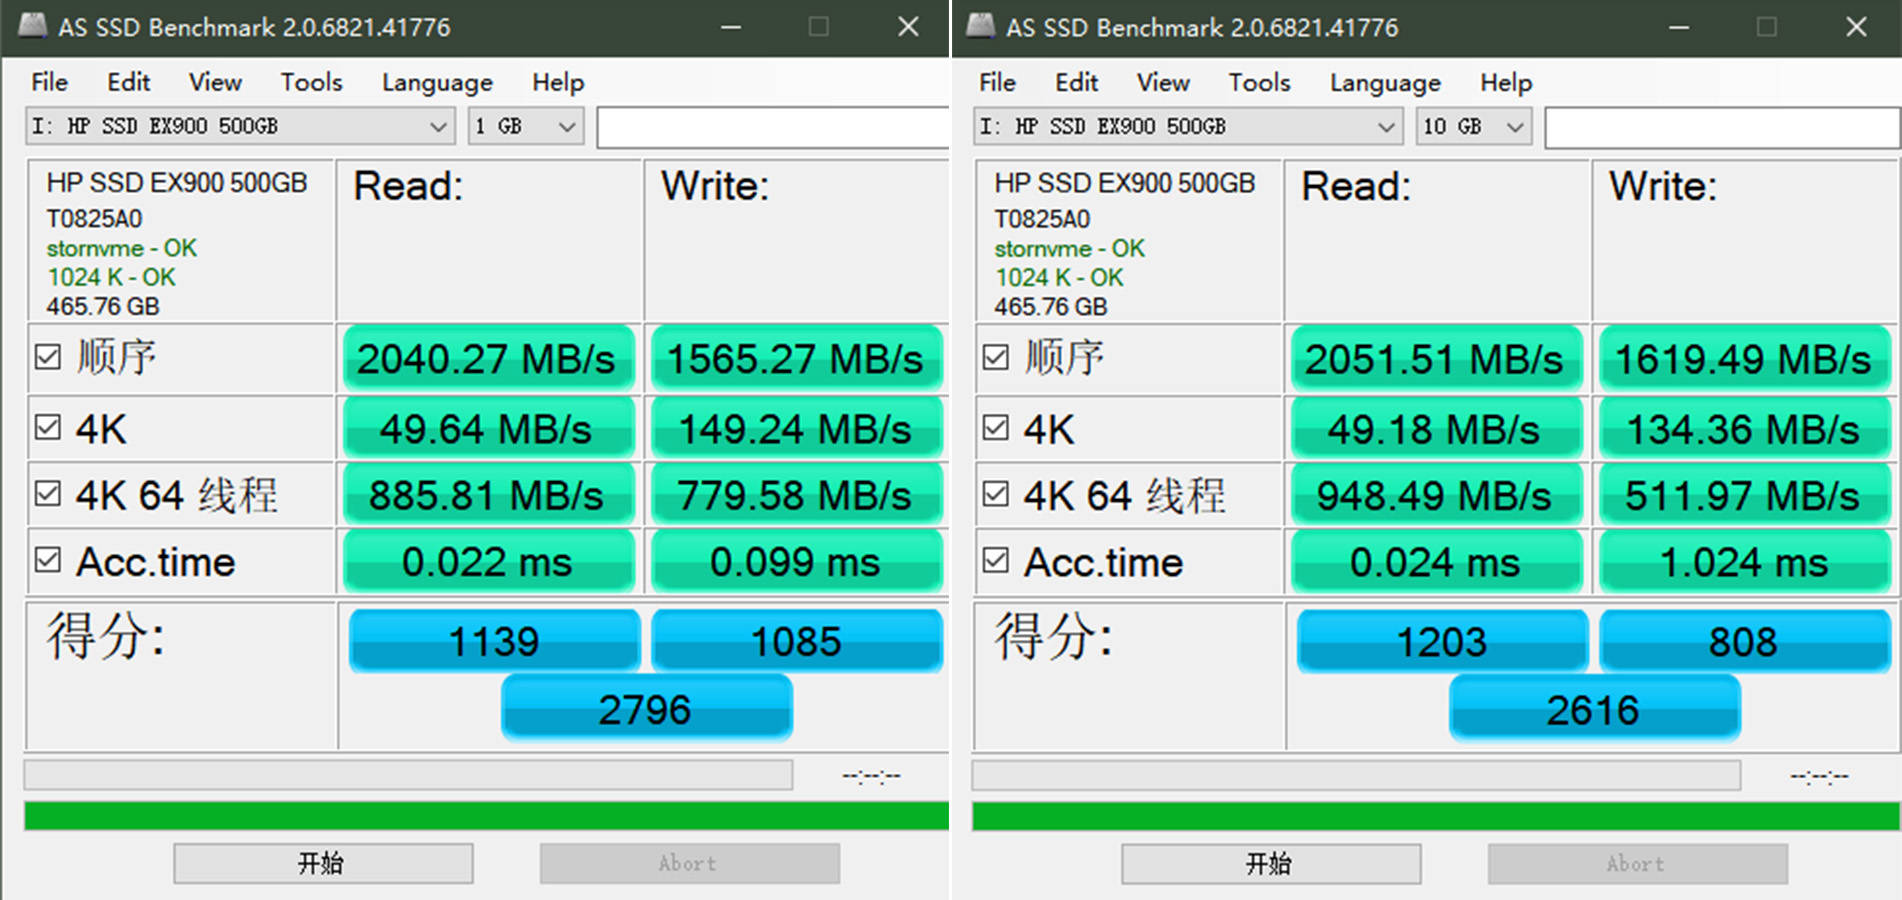Click the 779.58 MB/s write result

796,494
